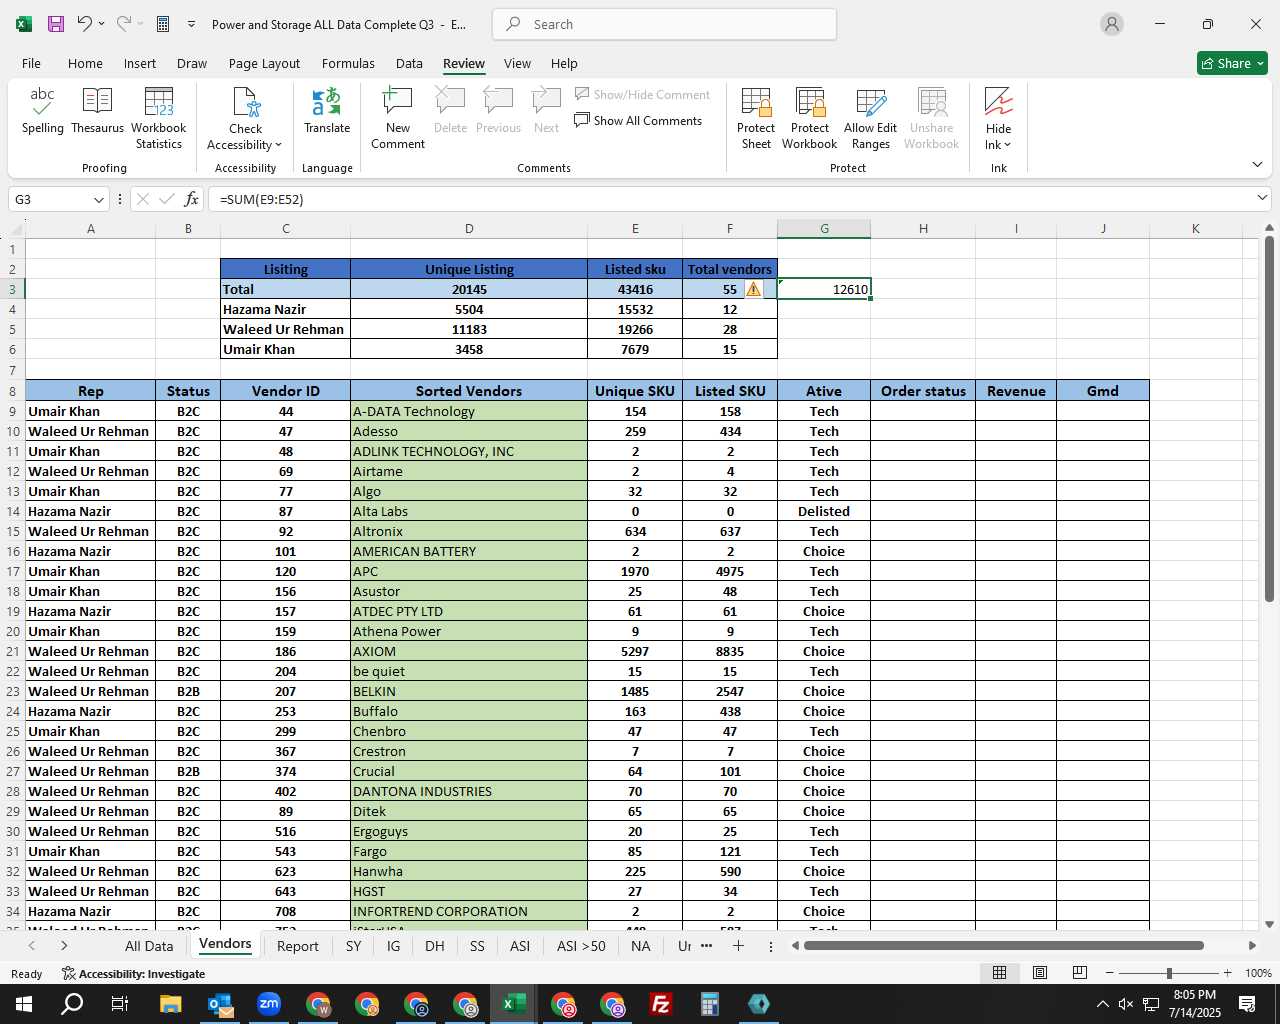
Task: Switch to Normal view in status bar
Action: pyautogui.click(x=999, y=973)
